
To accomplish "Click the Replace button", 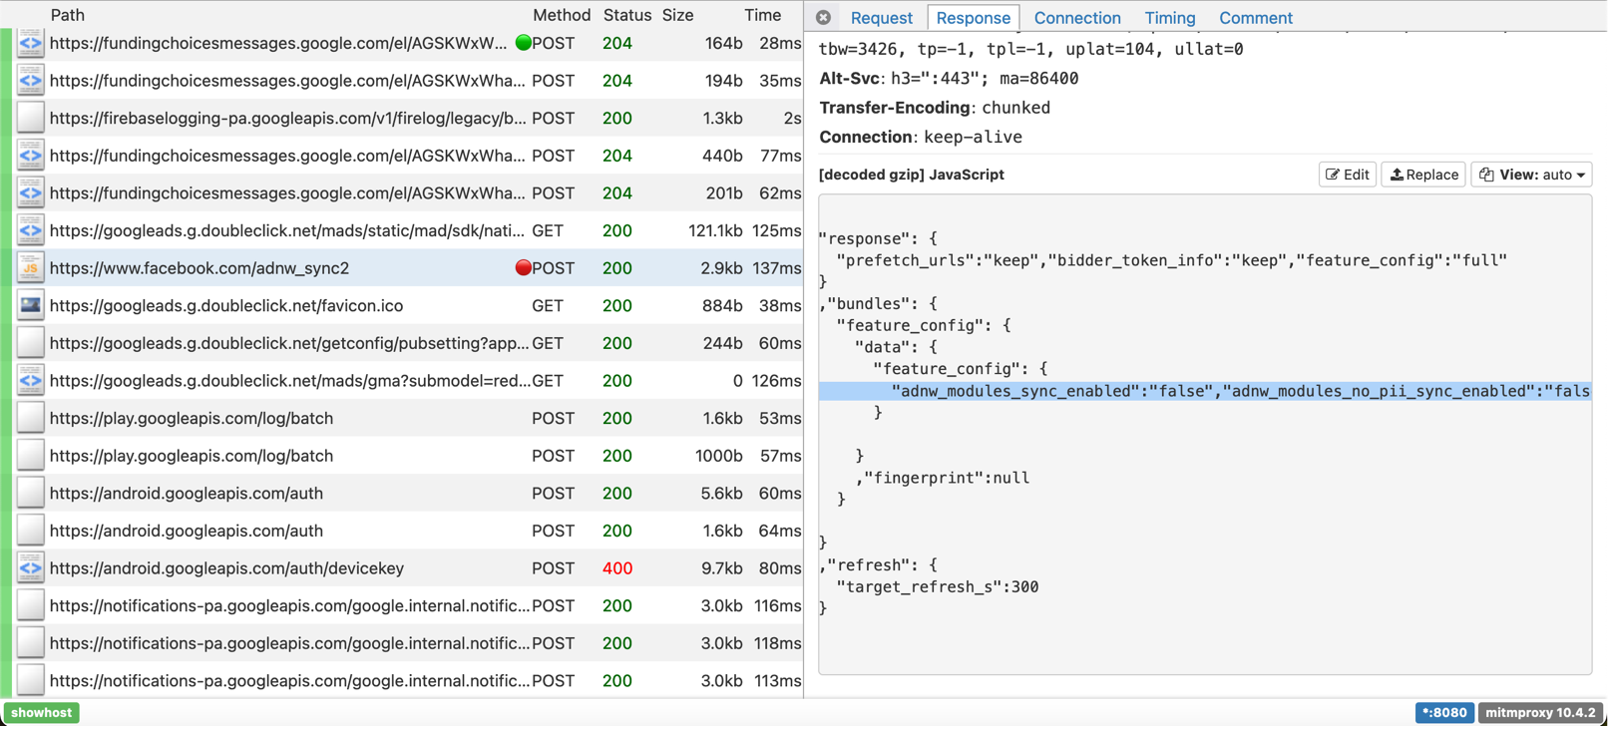I will [1423, 175].
